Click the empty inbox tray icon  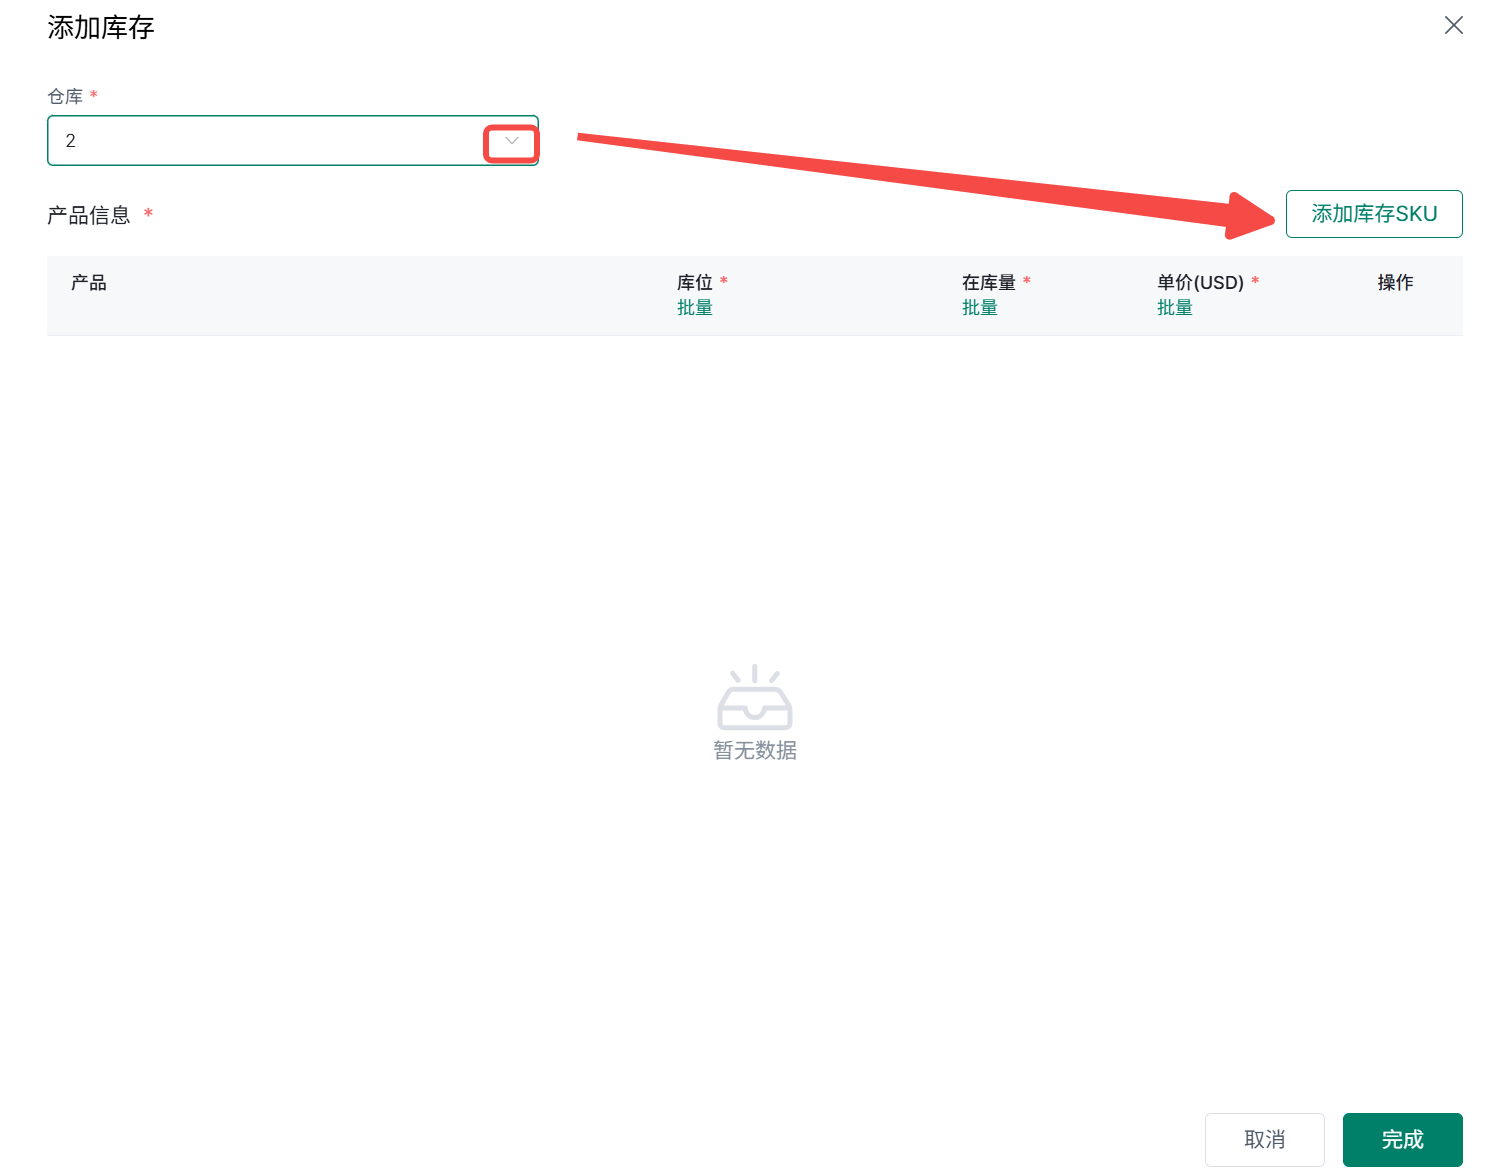pos(755,697)
